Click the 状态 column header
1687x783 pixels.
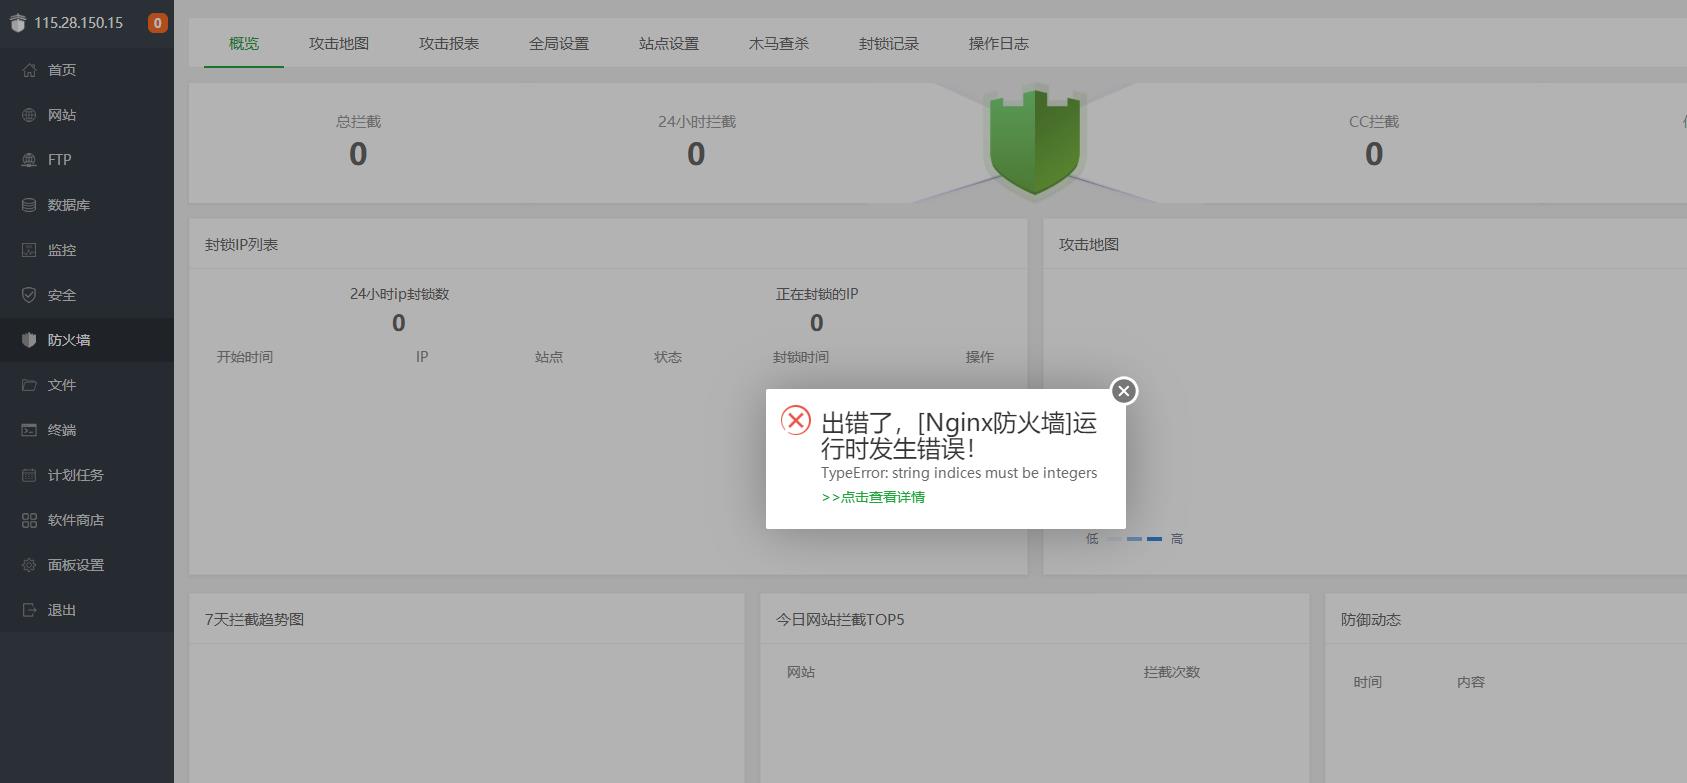click(668, 357)
